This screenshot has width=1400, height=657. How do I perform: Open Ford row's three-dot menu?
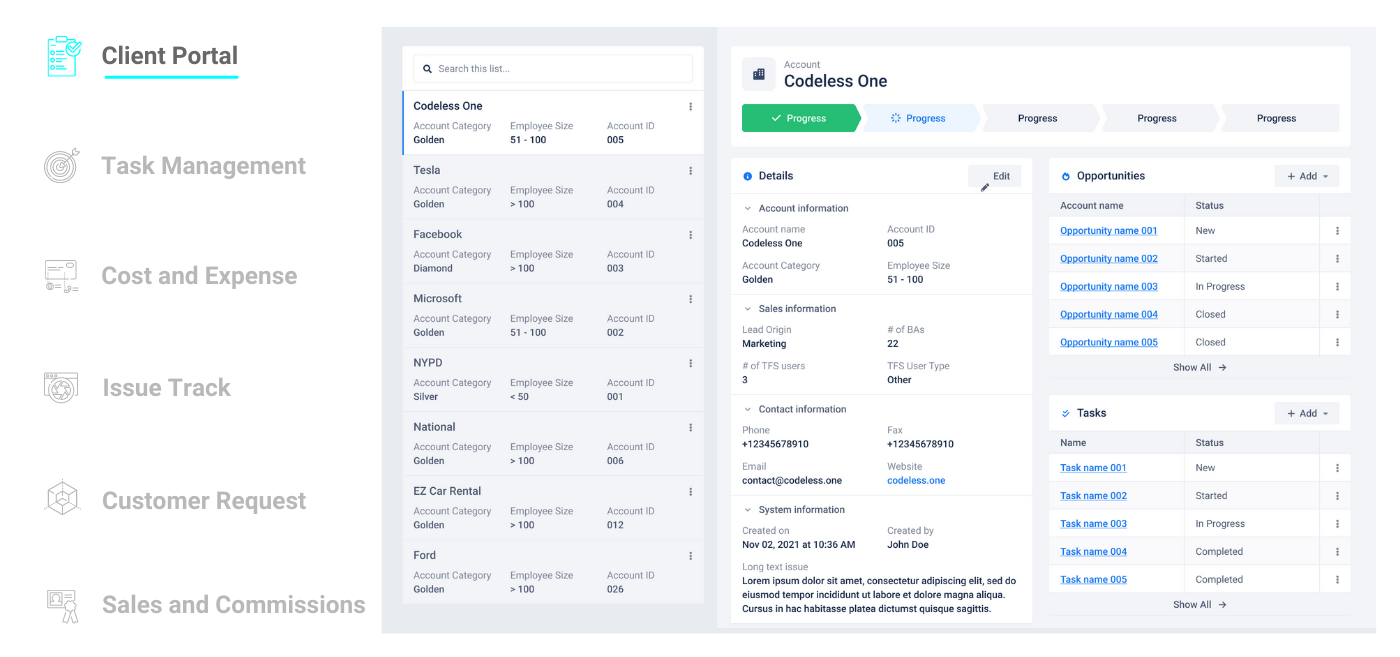(690, 555)
